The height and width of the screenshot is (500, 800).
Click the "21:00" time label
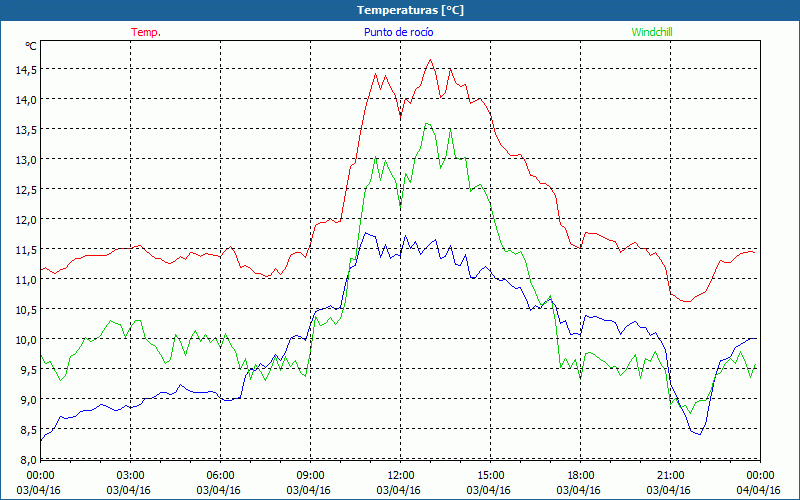pos(670,476)
